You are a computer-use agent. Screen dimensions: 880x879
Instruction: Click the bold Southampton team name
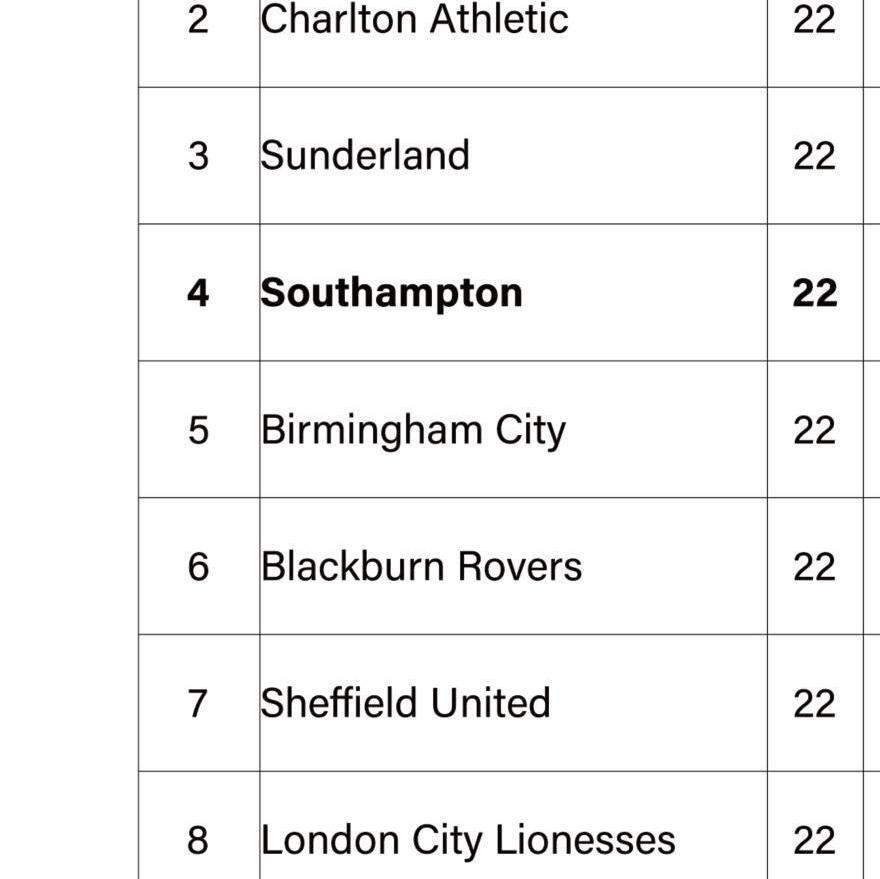coord(391,293)
